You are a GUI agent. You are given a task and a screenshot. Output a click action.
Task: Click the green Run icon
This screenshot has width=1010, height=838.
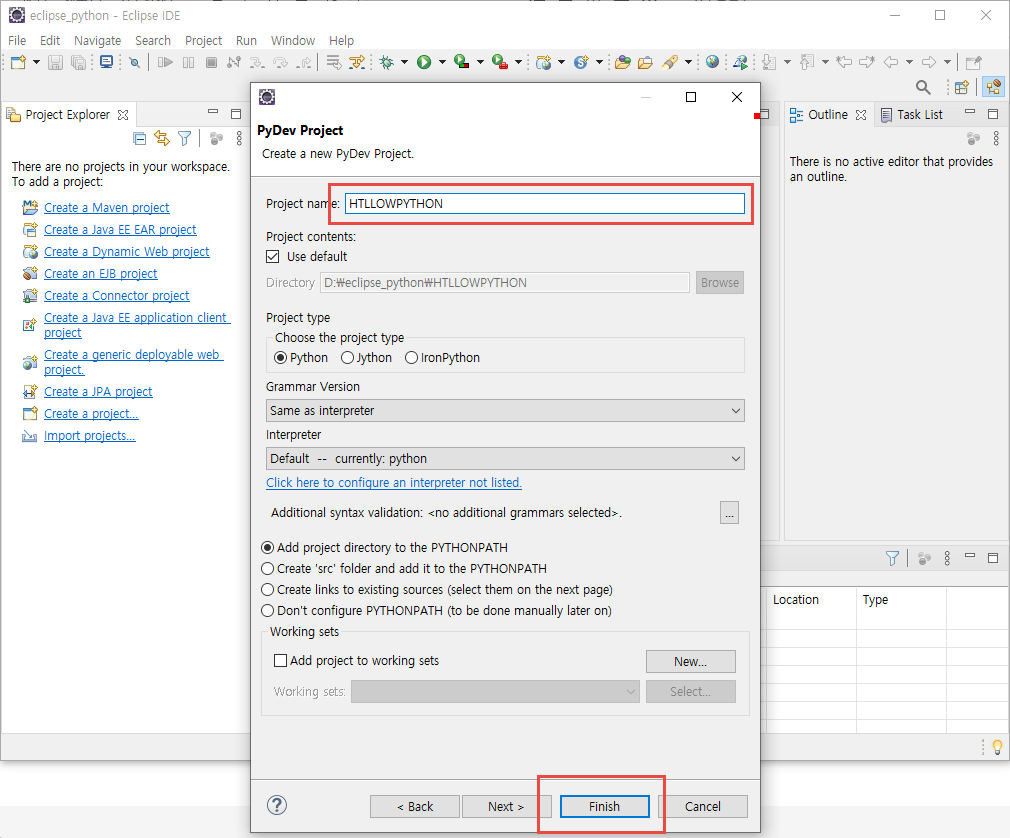pos(424,62)
